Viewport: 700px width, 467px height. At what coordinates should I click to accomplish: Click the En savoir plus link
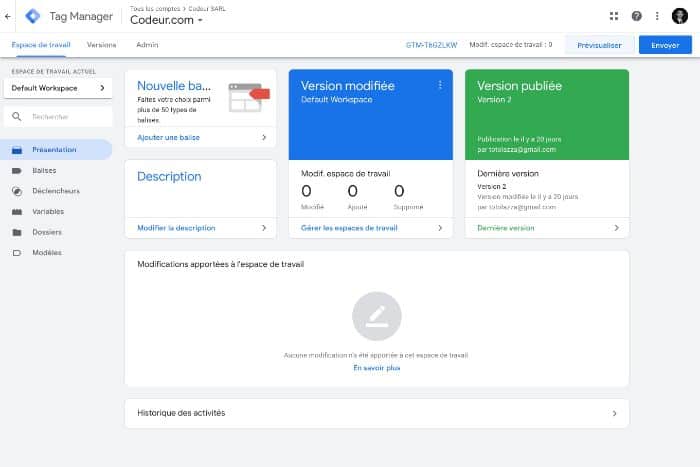pyautogui.click(x=376, y=368)
